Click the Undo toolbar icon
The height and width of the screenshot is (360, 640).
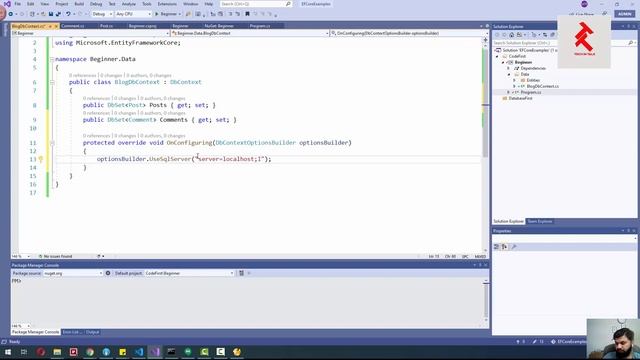coord(68,14)
